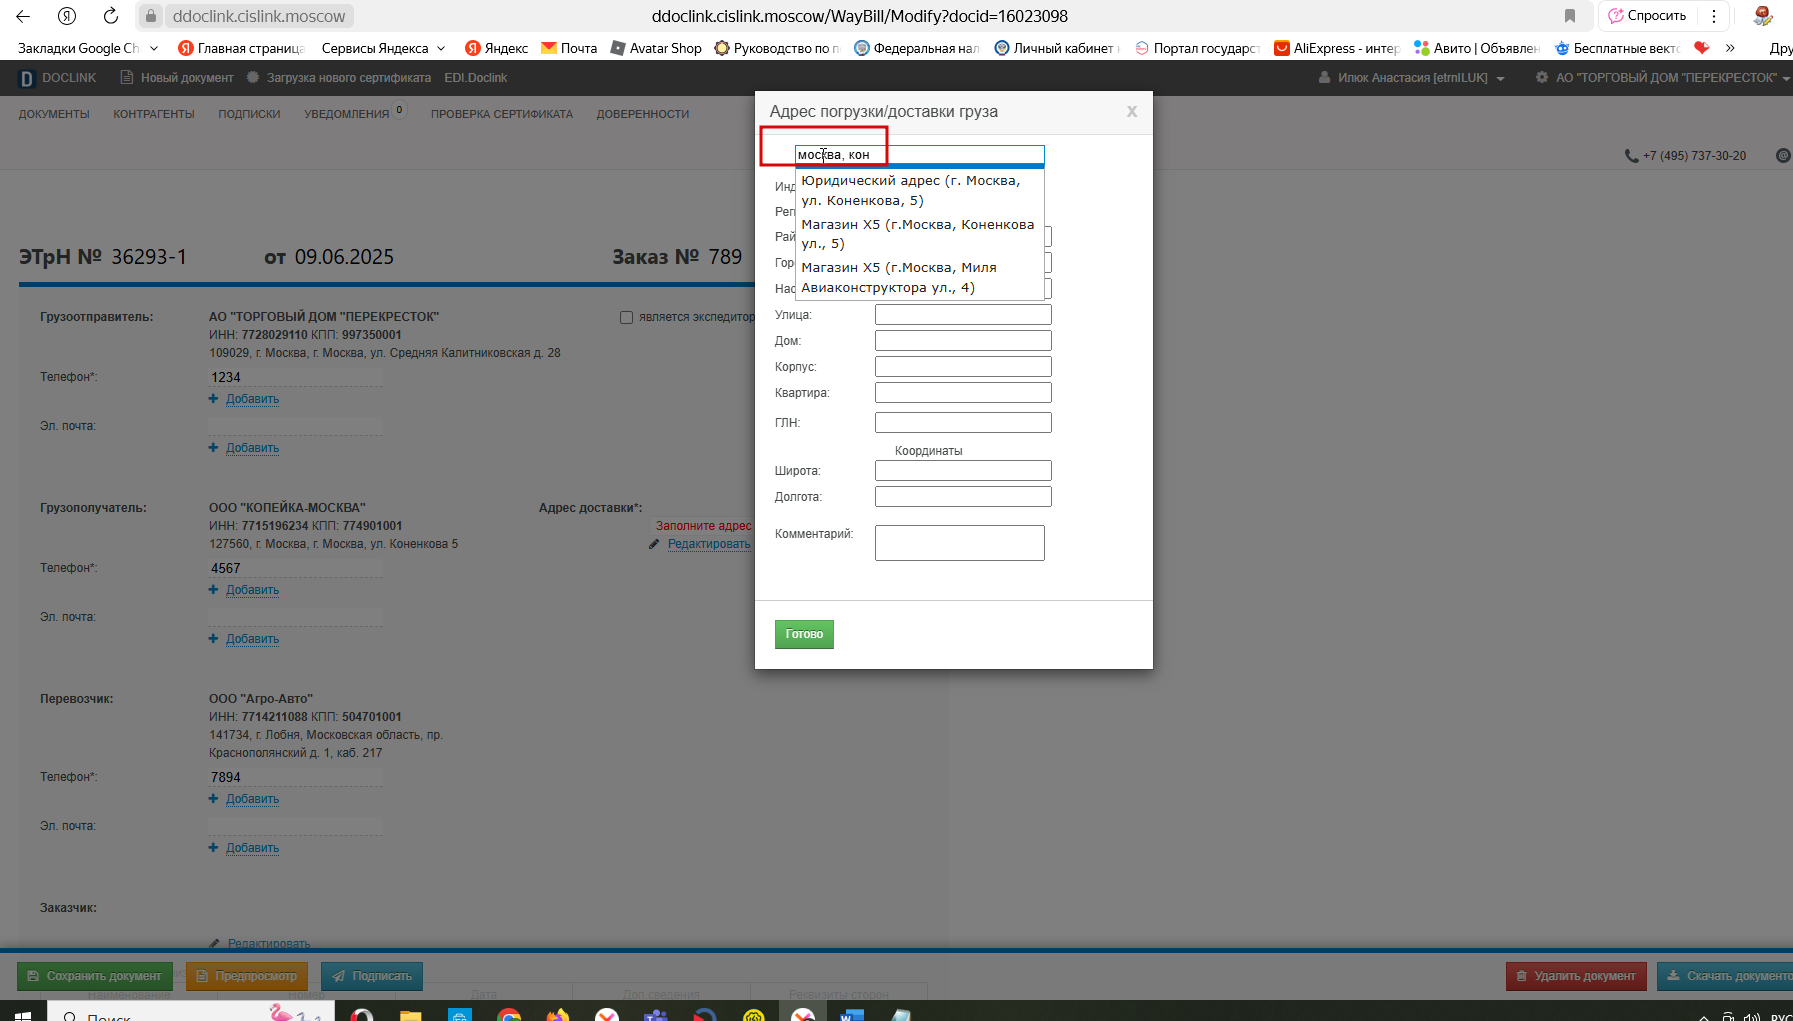Viewport: 1793px width, 1021px height.
Task: Click the address search field containing 'москва, кон'
Action: pos(919,154)
